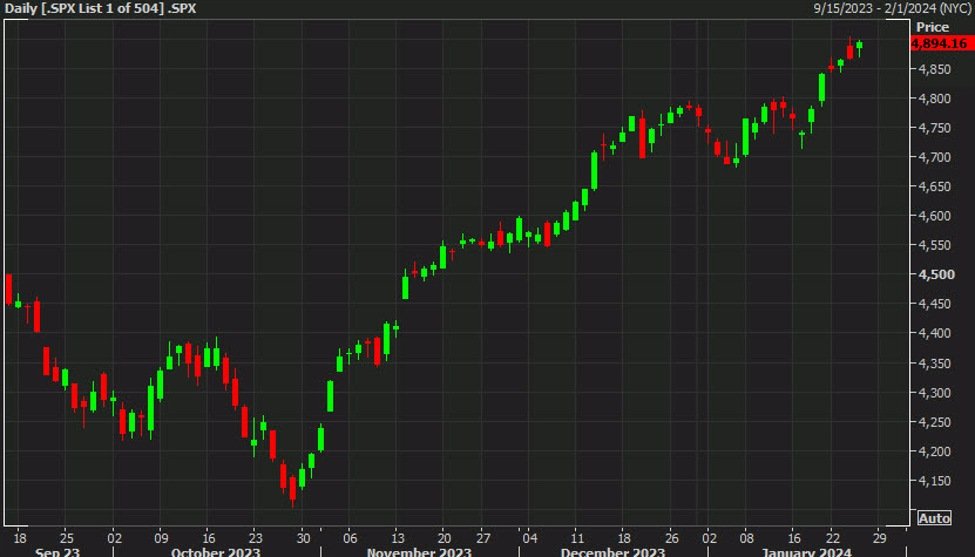Click the 4,700 price axis label
The width and height of the screenshot is (975, 557).
pos(935,157)
